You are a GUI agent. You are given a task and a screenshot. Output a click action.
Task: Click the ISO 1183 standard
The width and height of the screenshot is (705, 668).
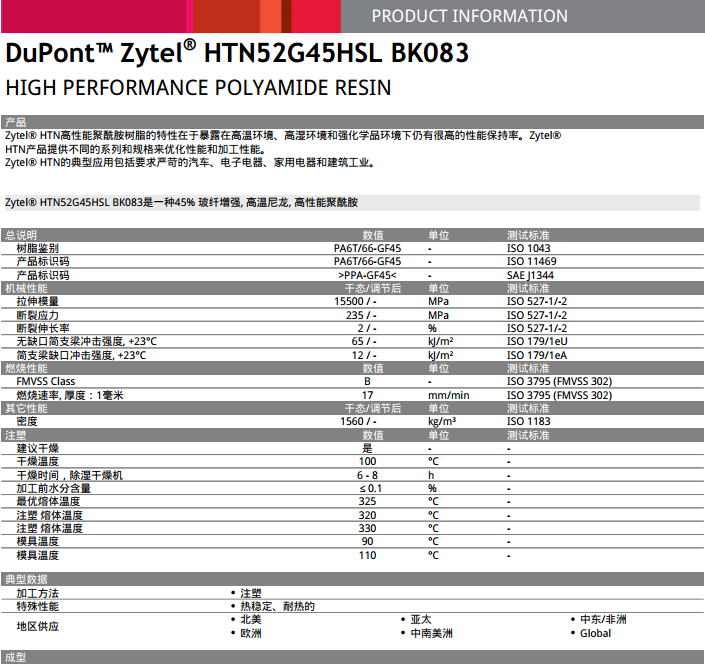tap(529, 421)
